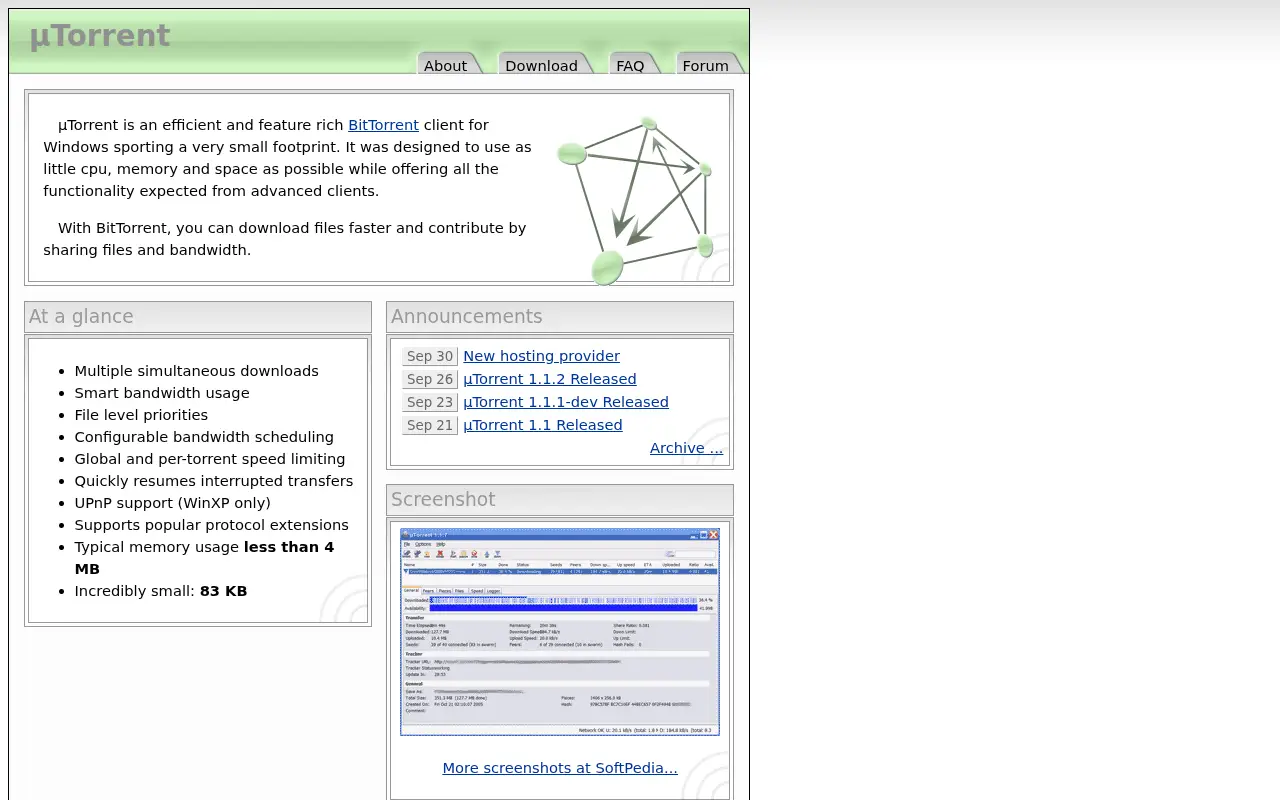
Task: Click the Sep 21 date label
Action: point(430,425)
